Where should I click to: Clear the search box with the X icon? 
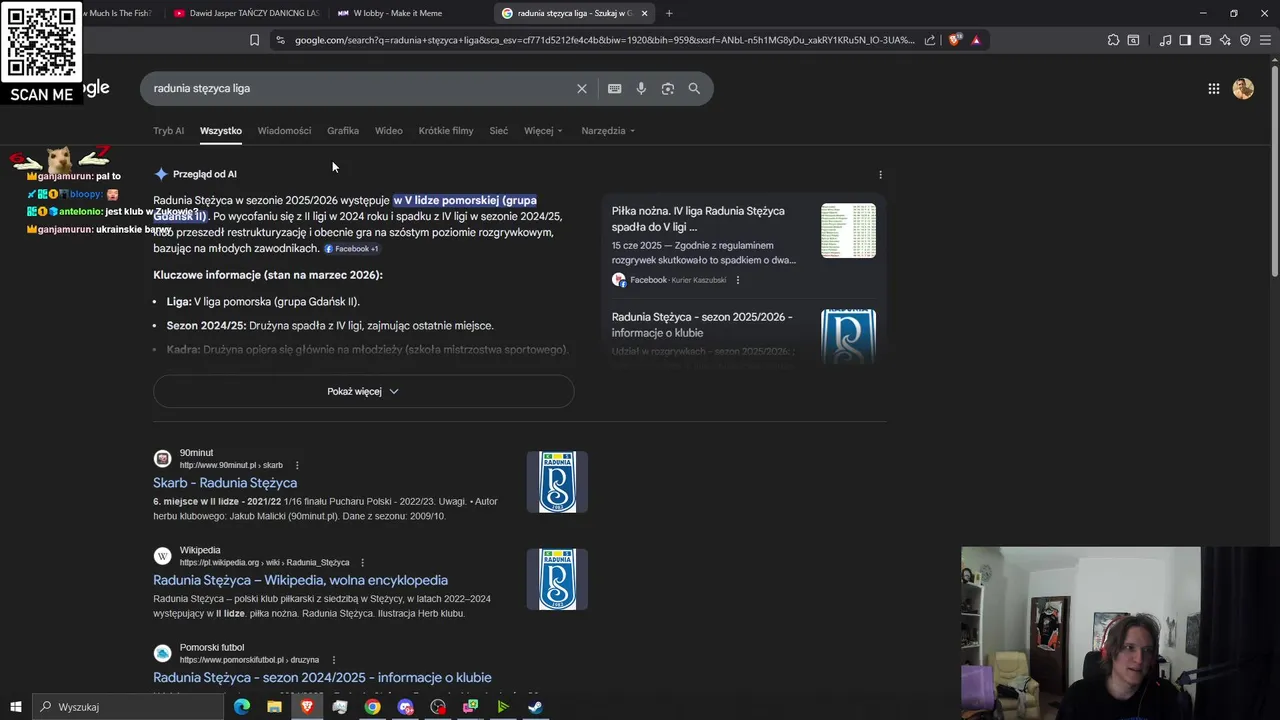(582, 88)
